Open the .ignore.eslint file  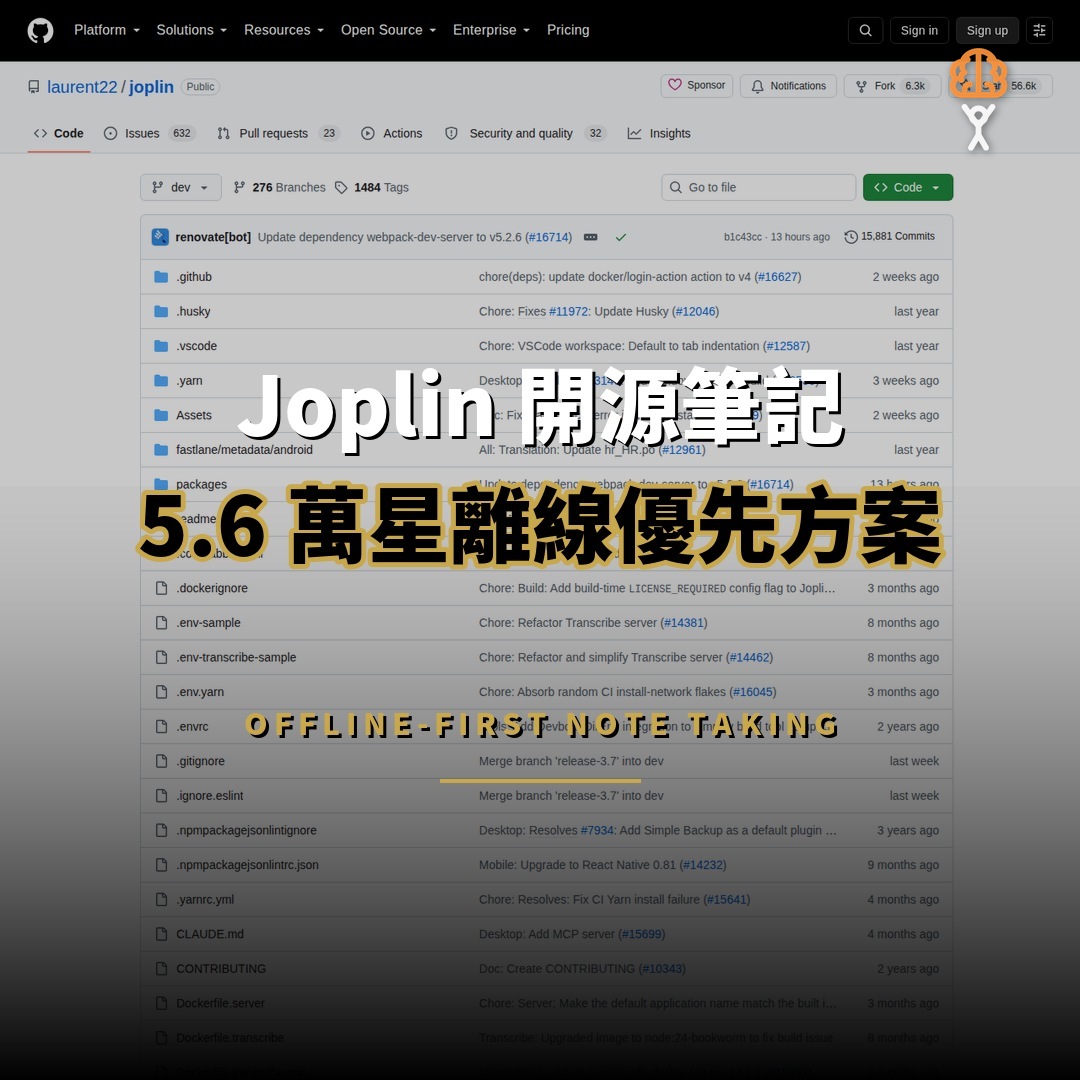tap(210, 796)
